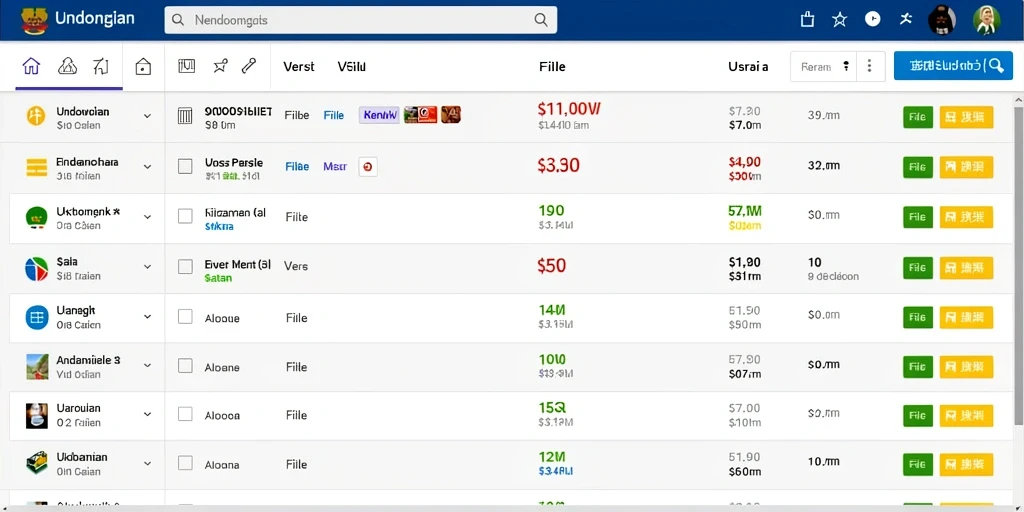Click the triangle warning icon beside home
This screenshot has height=512, width=1024.
point(68,66)
